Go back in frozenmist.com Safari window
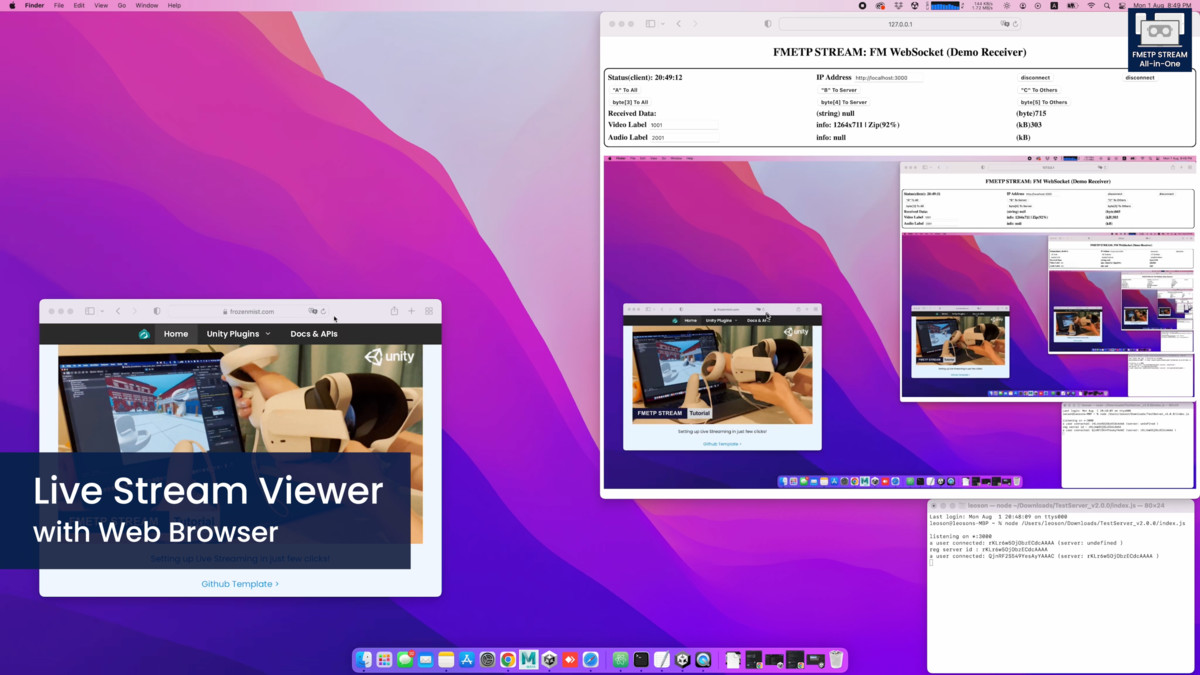The width and height of the screenshot is (1200, 675). 118,311
